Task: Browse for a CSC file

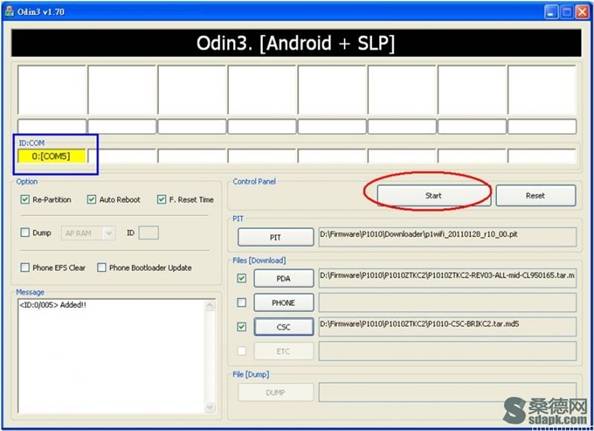Action: pyautogui.click(x=283, y=326)
